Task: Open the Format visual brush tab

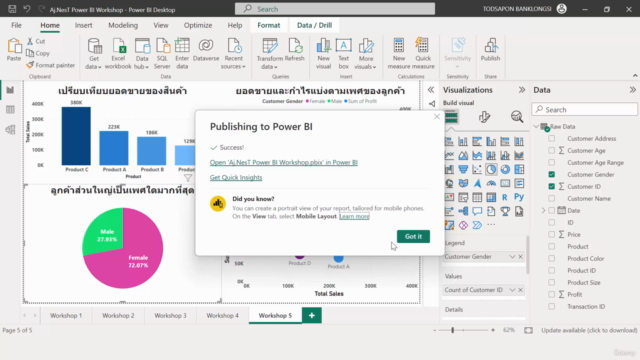Action: (484, 117)
